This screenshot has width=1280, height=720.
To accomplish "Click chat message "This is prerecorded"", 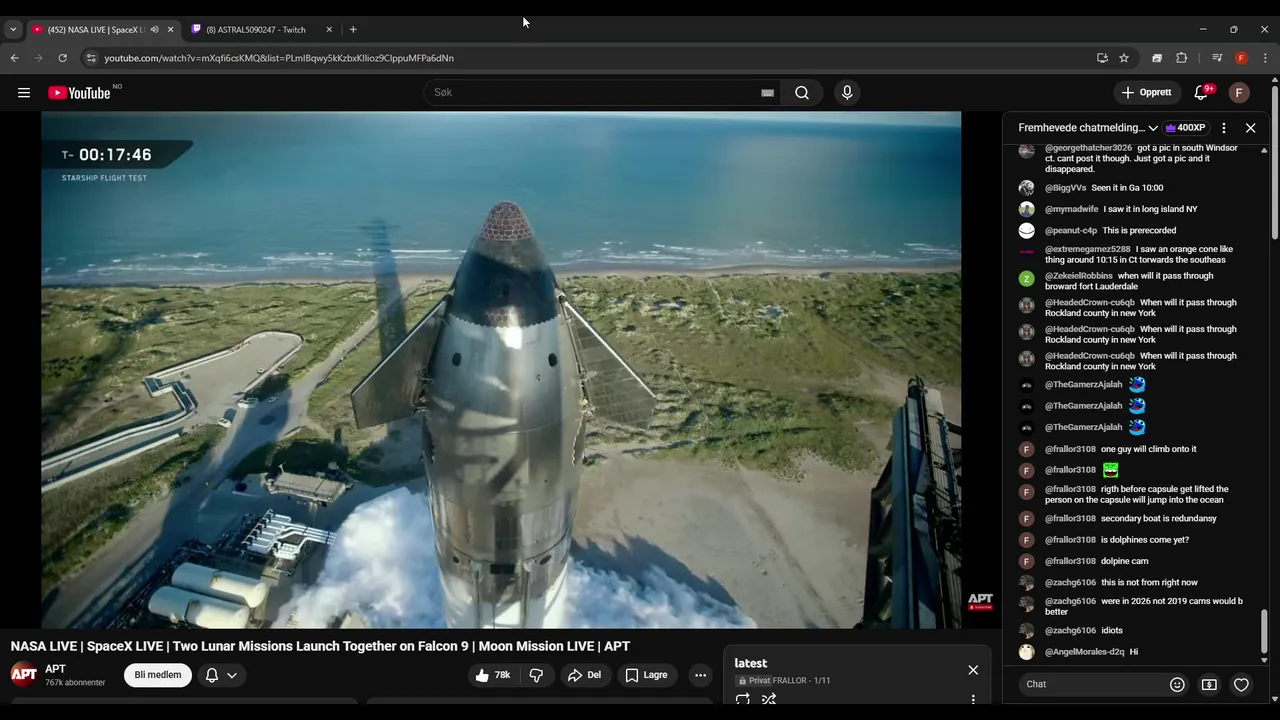I will coord(1139,231).
